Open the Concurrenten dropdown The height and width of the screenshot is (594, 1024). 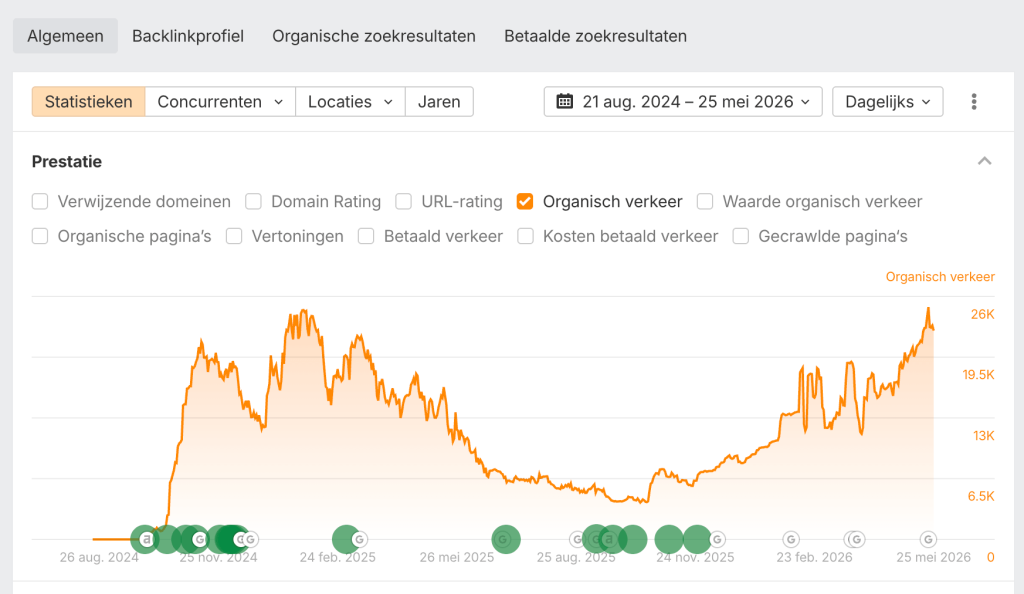coord(220,102)
